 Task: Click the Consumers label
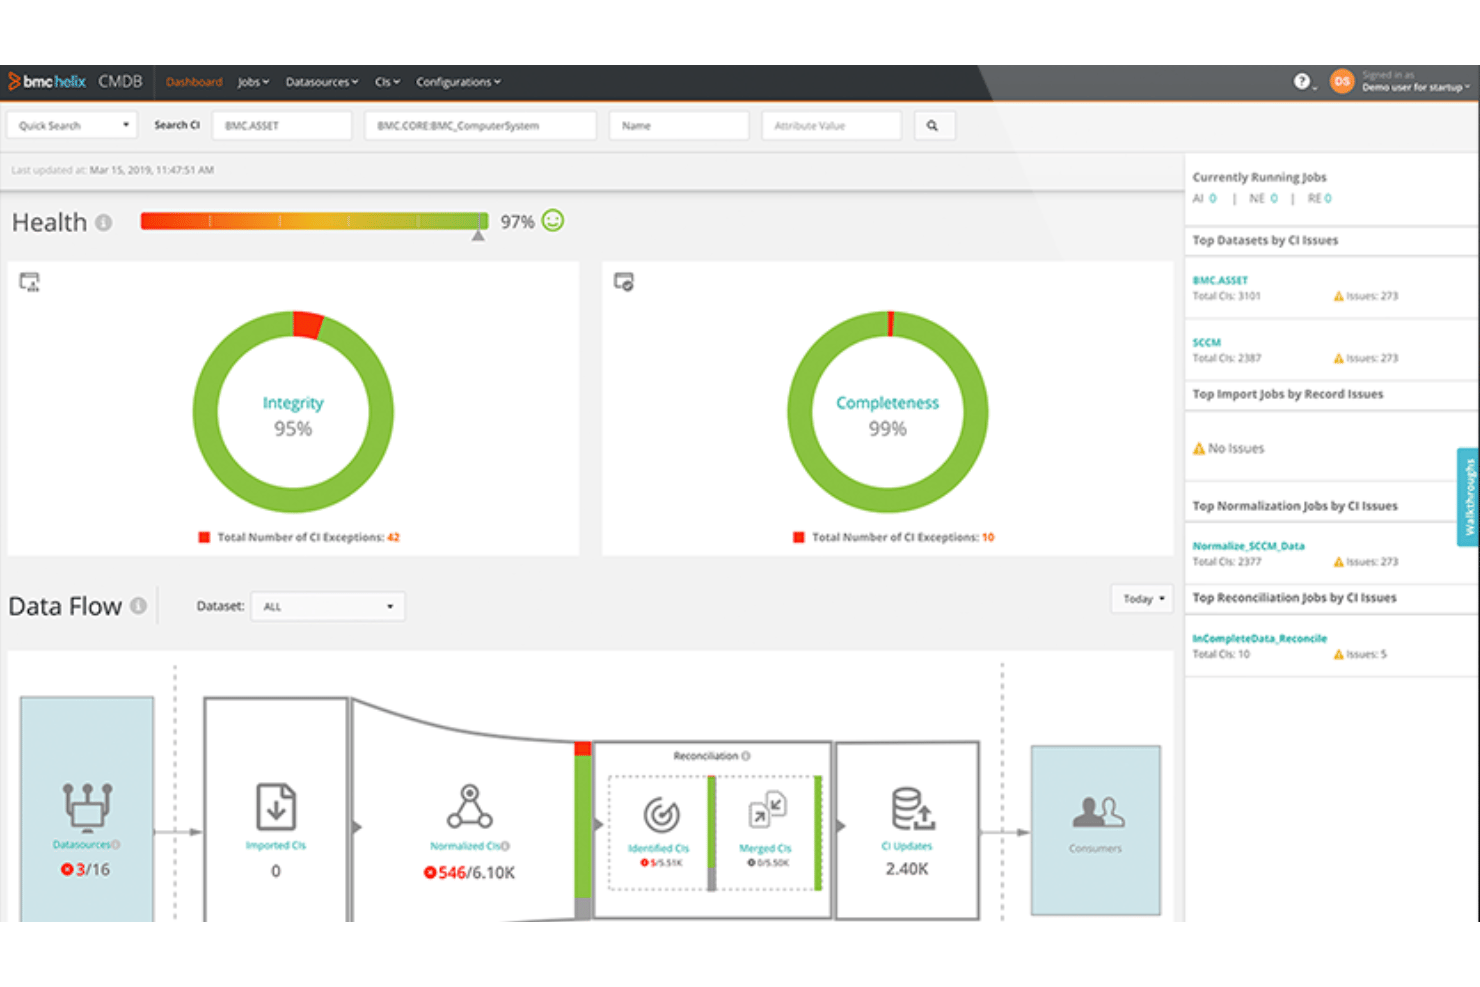1095,849
